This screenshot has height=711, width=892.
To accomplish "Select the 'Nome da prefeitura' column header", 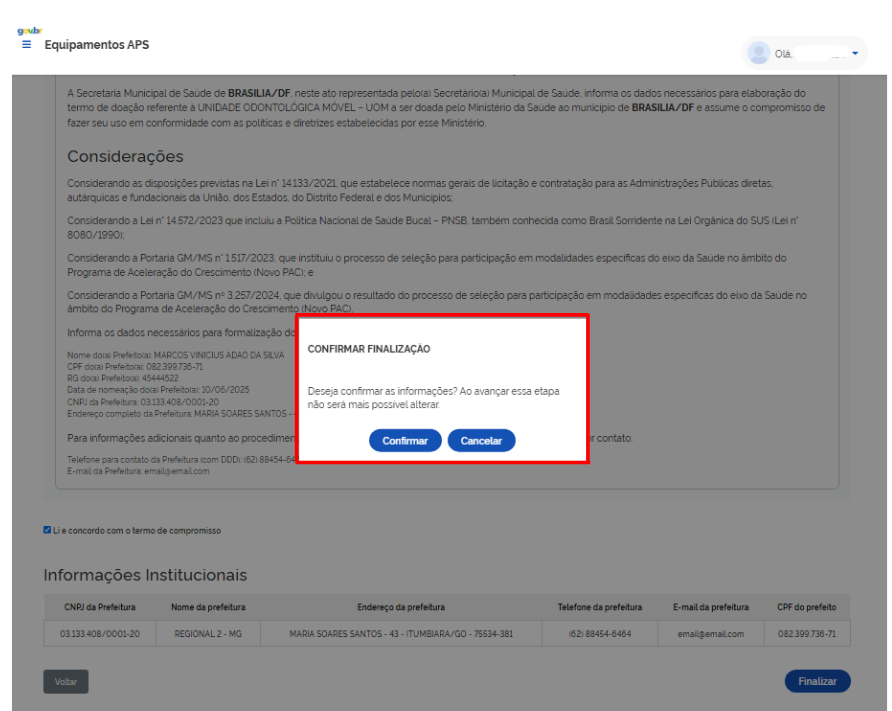I will (x=208, y=607).
